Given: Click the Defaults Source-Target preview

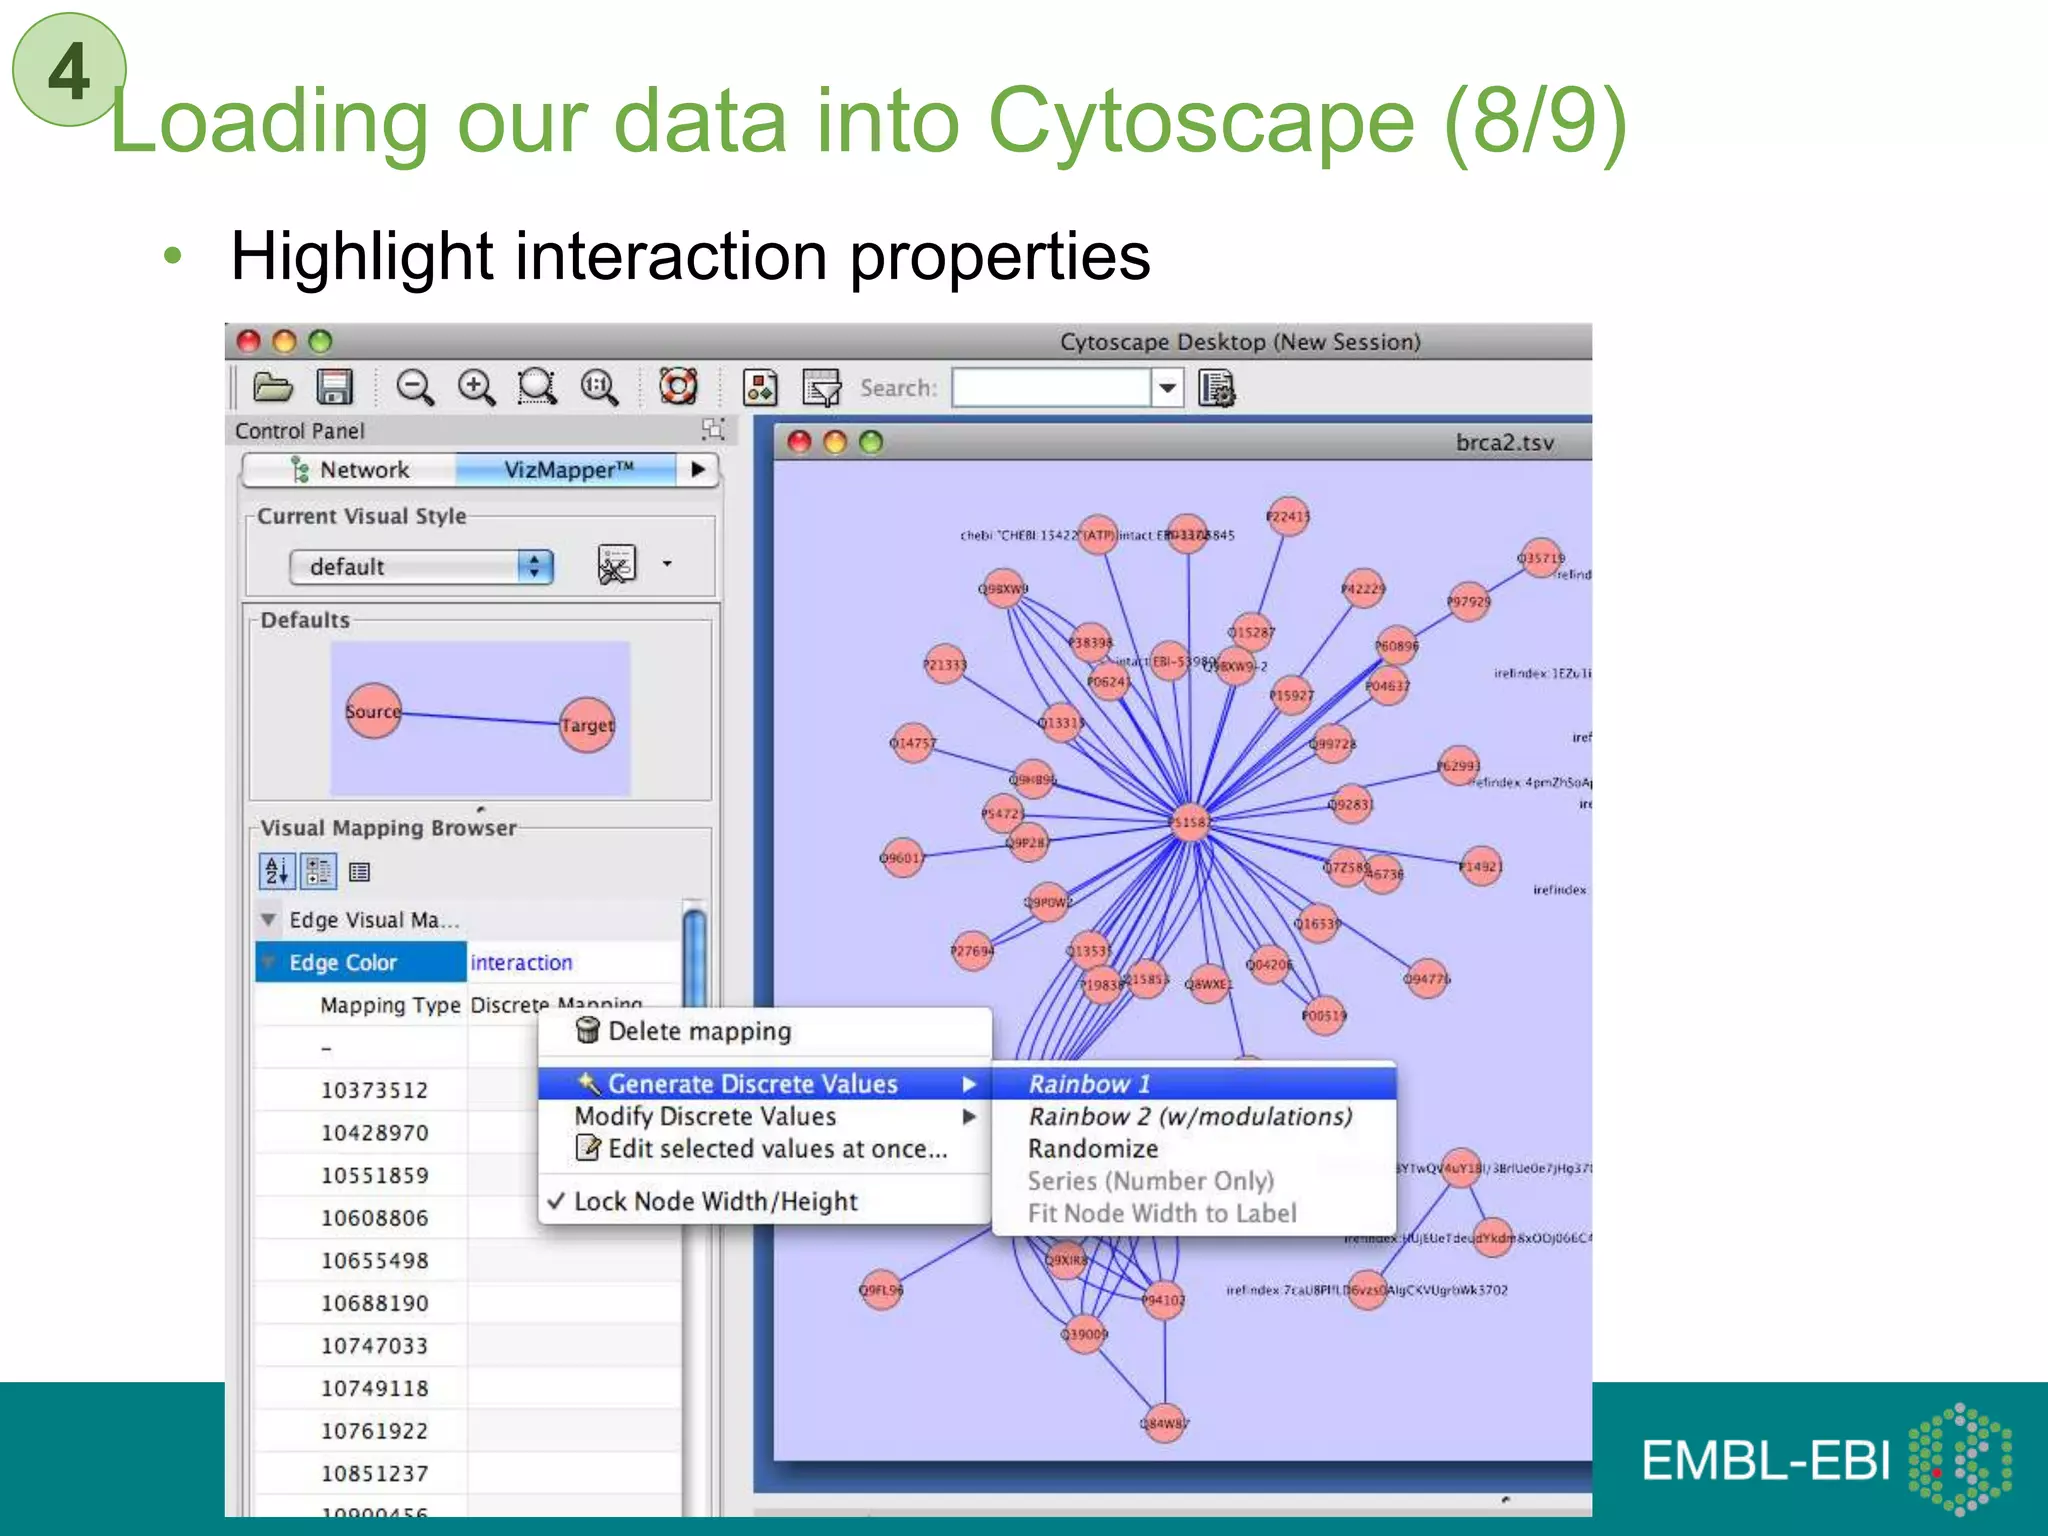Looking at the screenshot, I should 480,718.
